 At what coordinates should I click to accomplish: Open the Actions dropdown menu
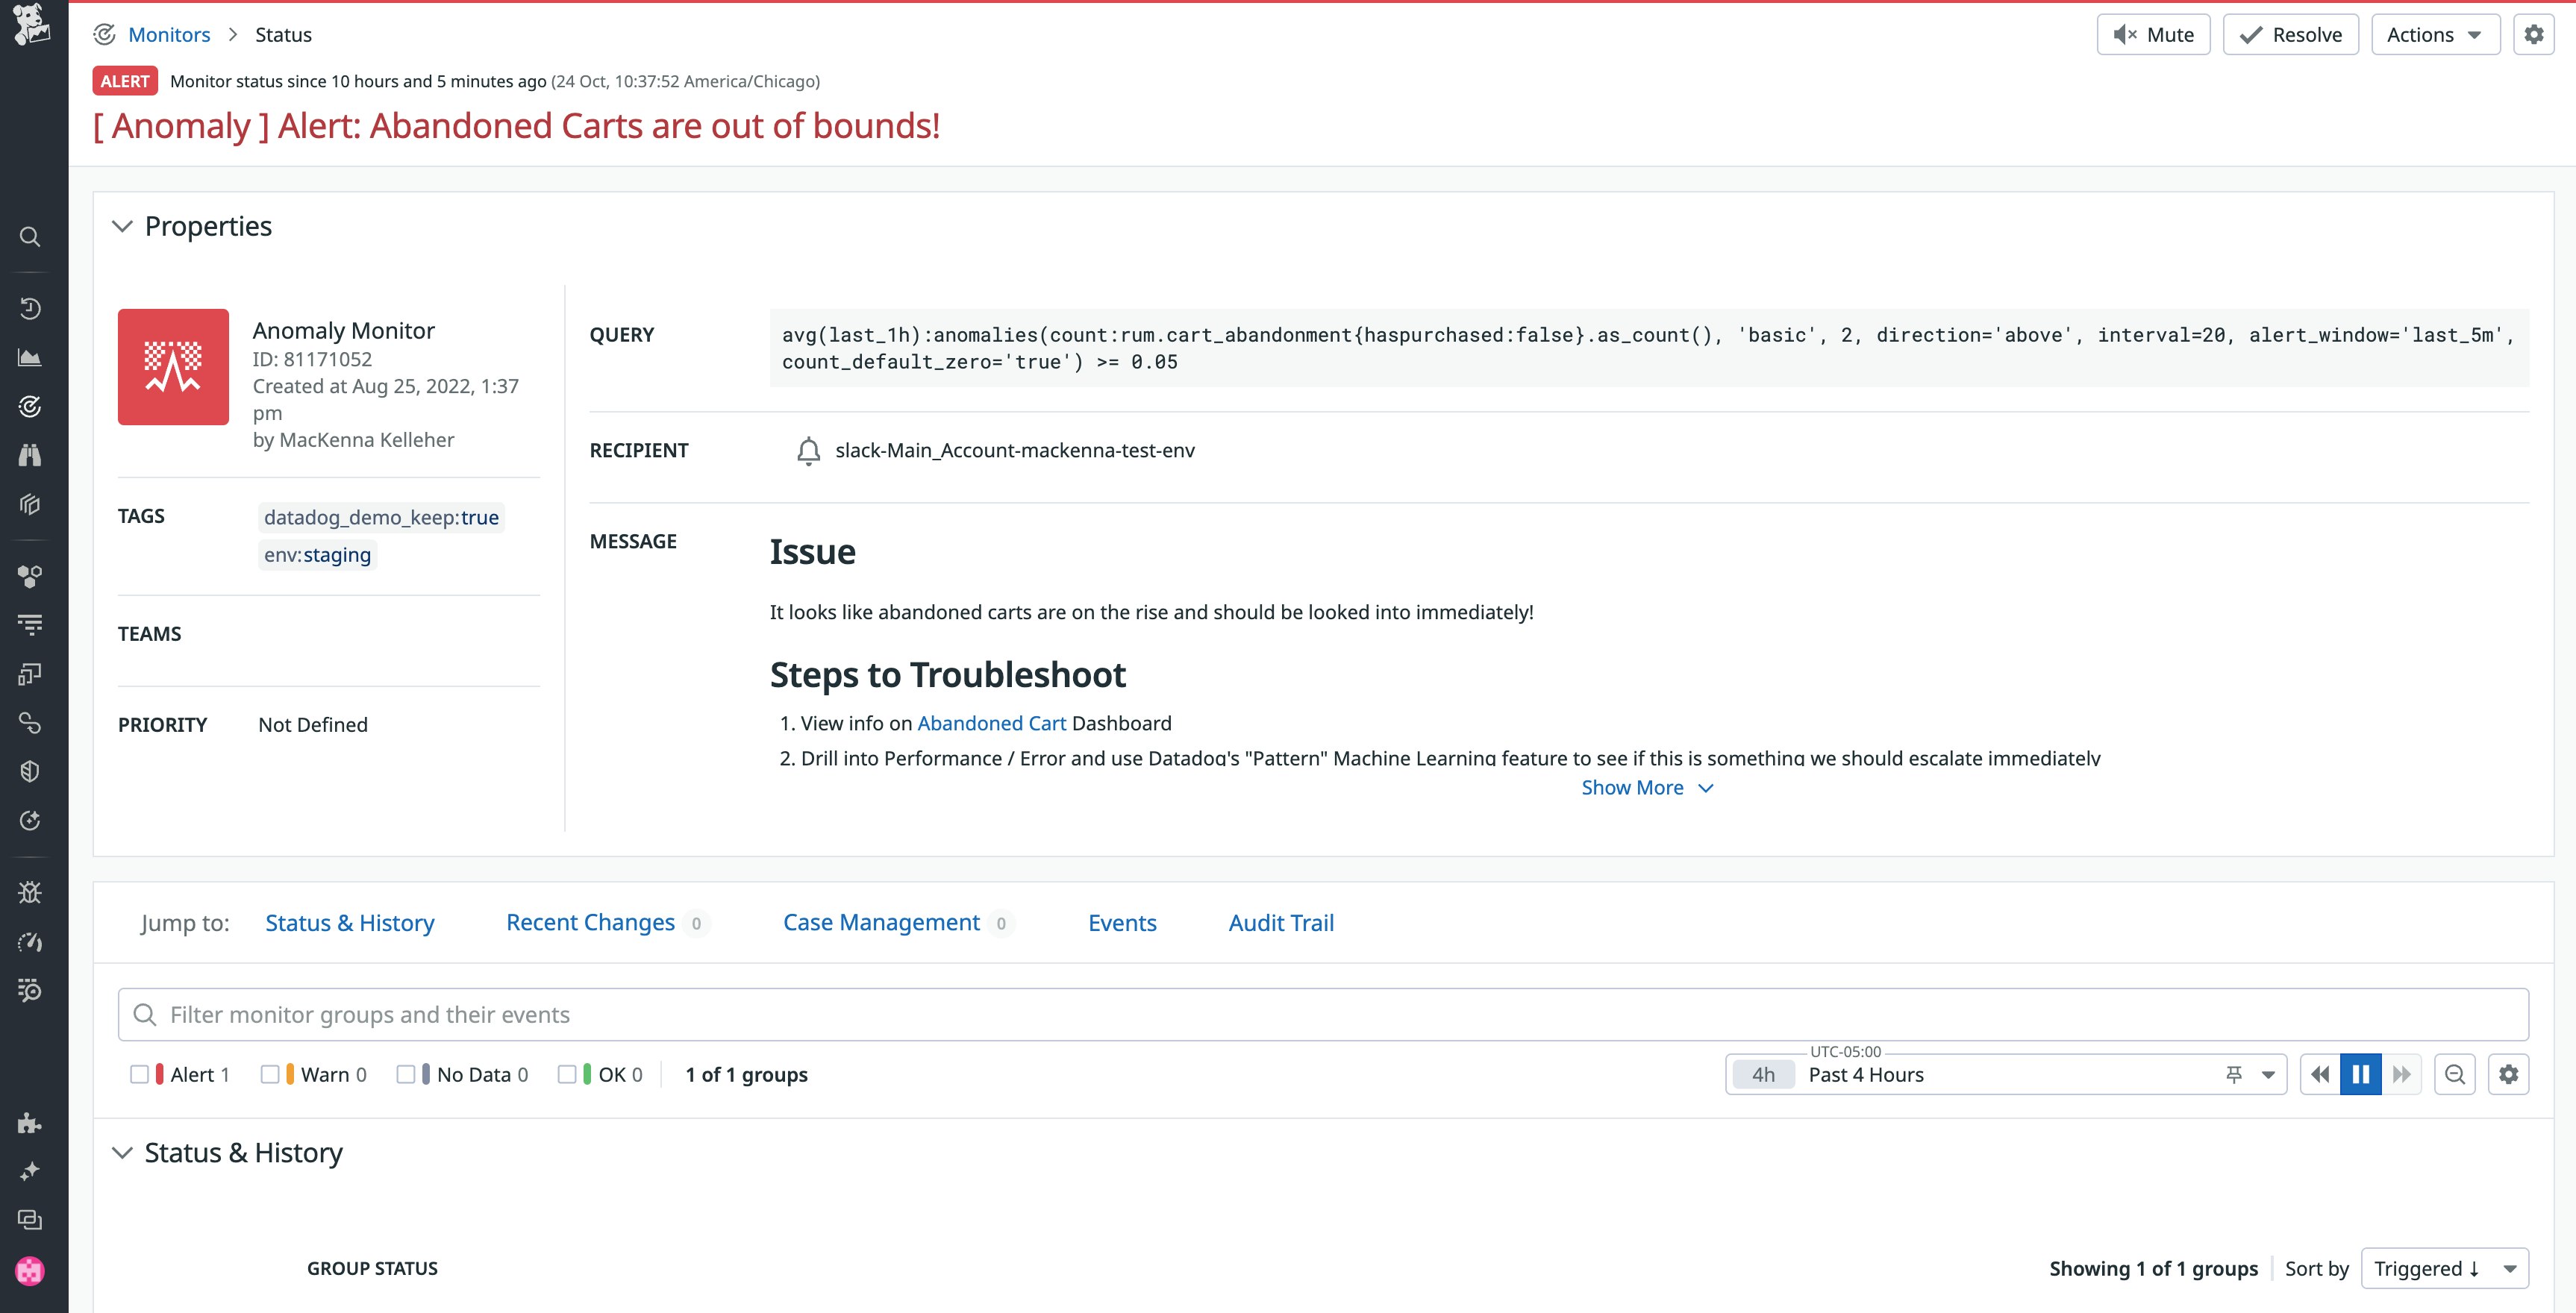pos(2434,35)
